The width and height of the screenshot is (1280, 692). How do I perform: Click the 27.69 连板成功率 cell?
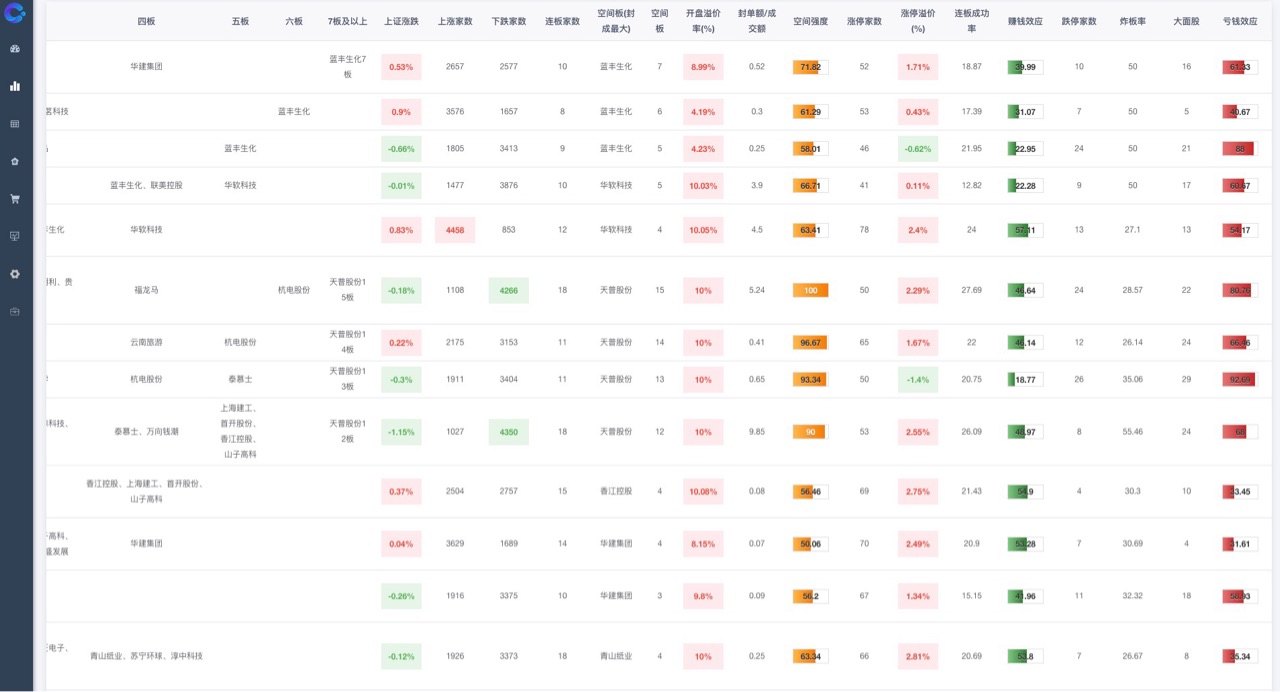point(971,290)
